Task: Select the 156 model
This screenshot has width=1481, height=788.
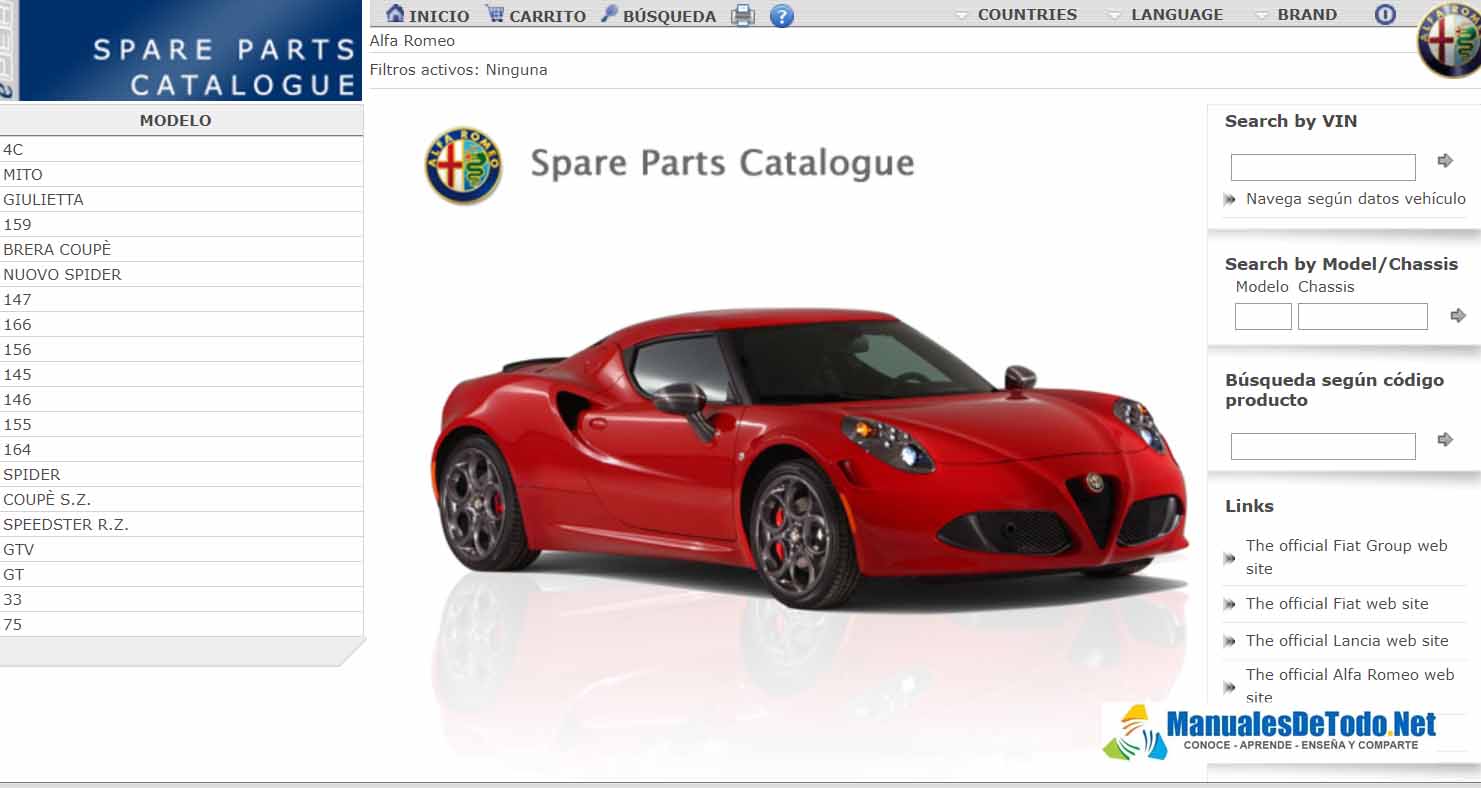Action: coord(181,349)
